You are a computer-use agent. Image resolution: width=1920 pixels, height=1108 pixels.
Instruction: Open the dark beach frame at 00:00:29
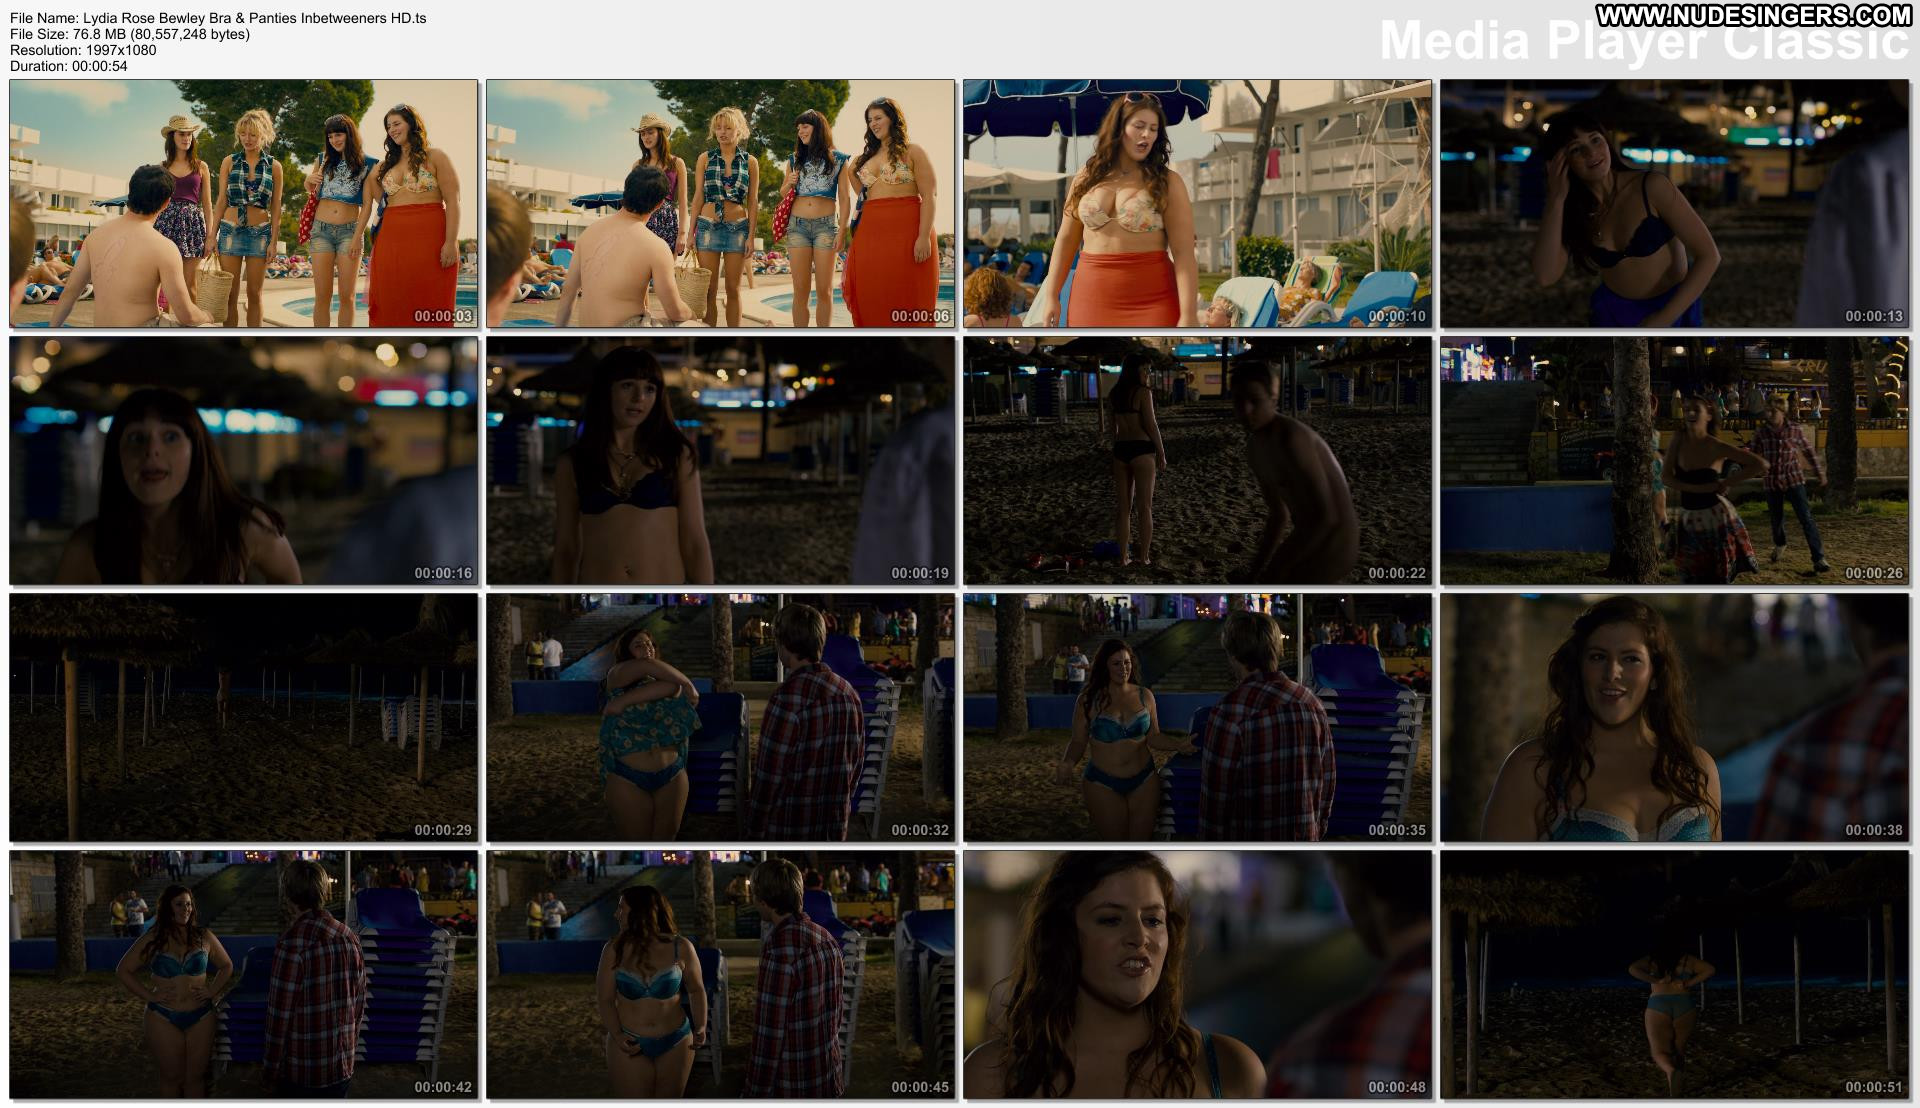coord(243,718)
